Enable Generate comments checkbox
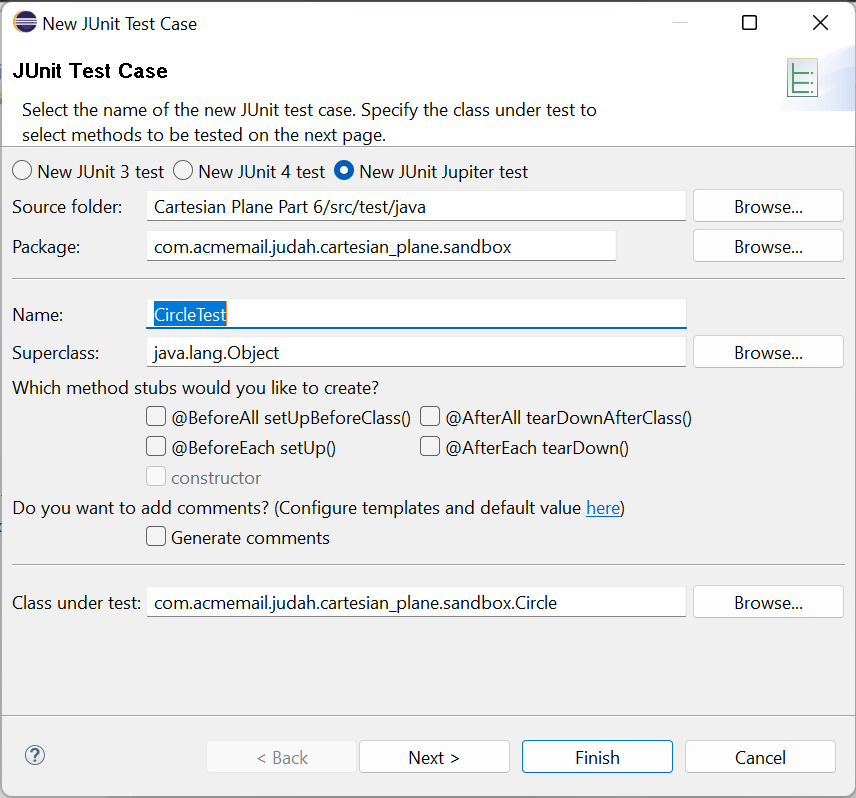The width and height of the screenshot is (856, 798). pyautogui.click(x=156, y=537)
